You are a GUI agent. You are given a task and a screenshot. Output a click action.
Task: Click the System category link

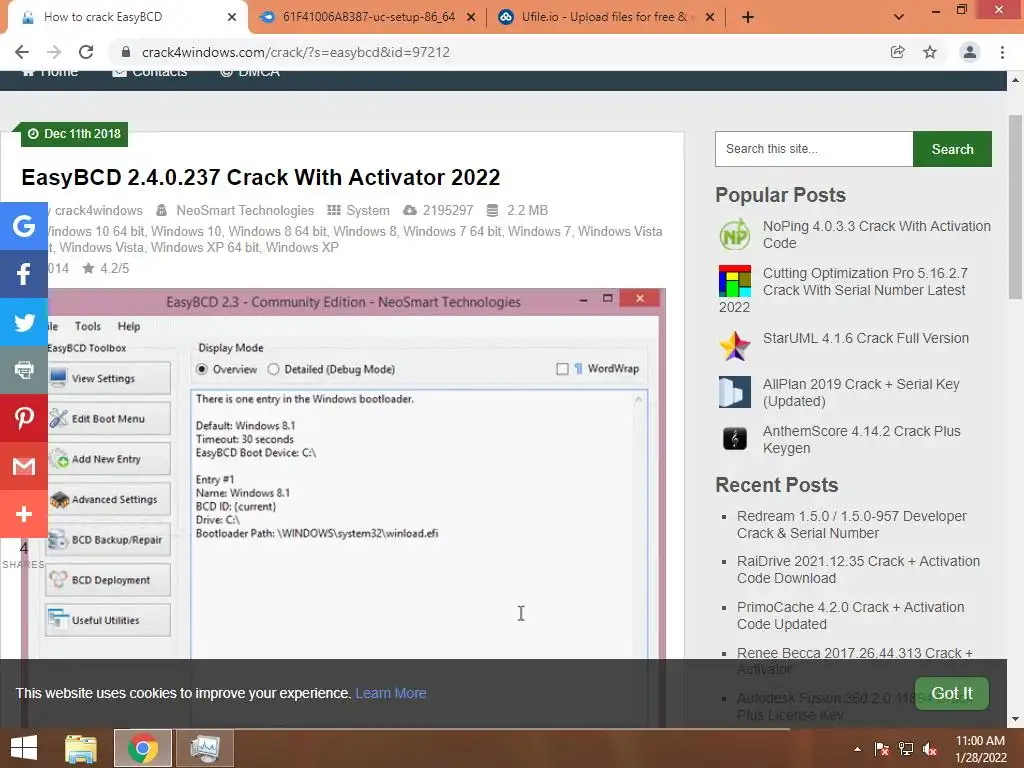[x=368, y=210]
